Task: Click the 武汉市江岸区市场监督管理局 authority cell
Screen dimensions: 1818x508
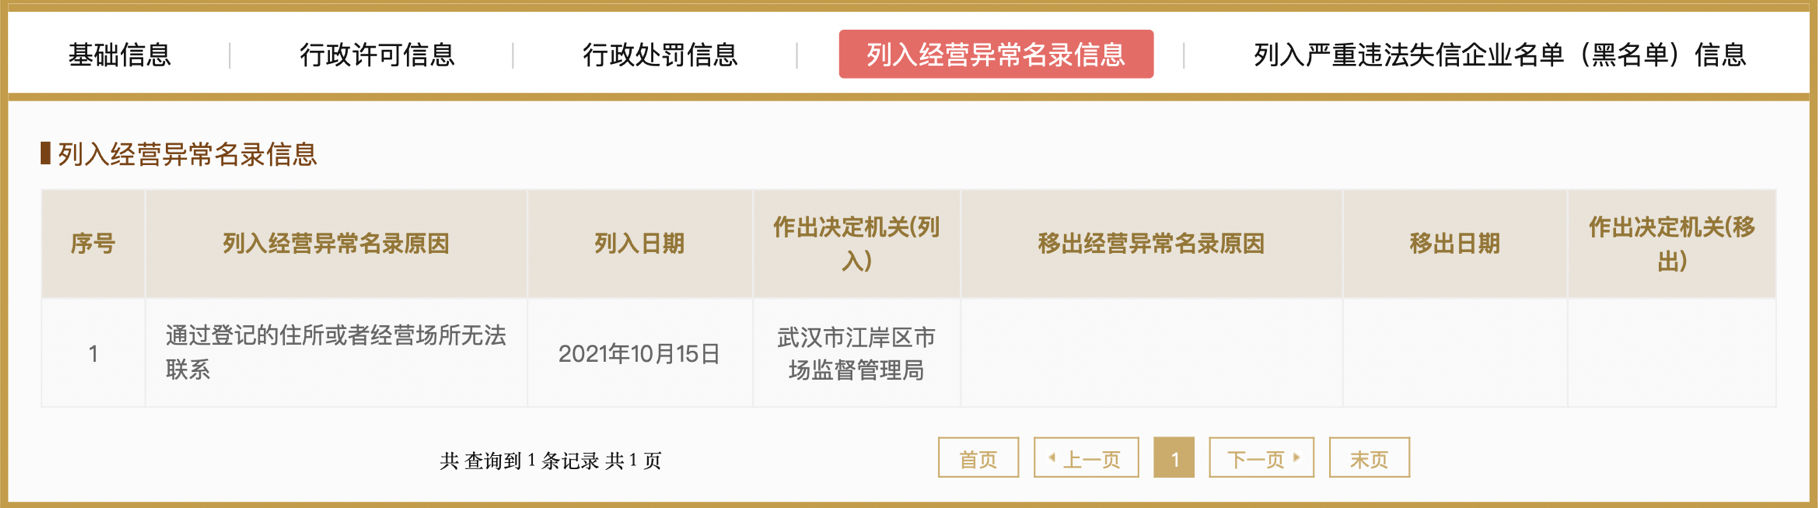Action: [x=856, y=354]
